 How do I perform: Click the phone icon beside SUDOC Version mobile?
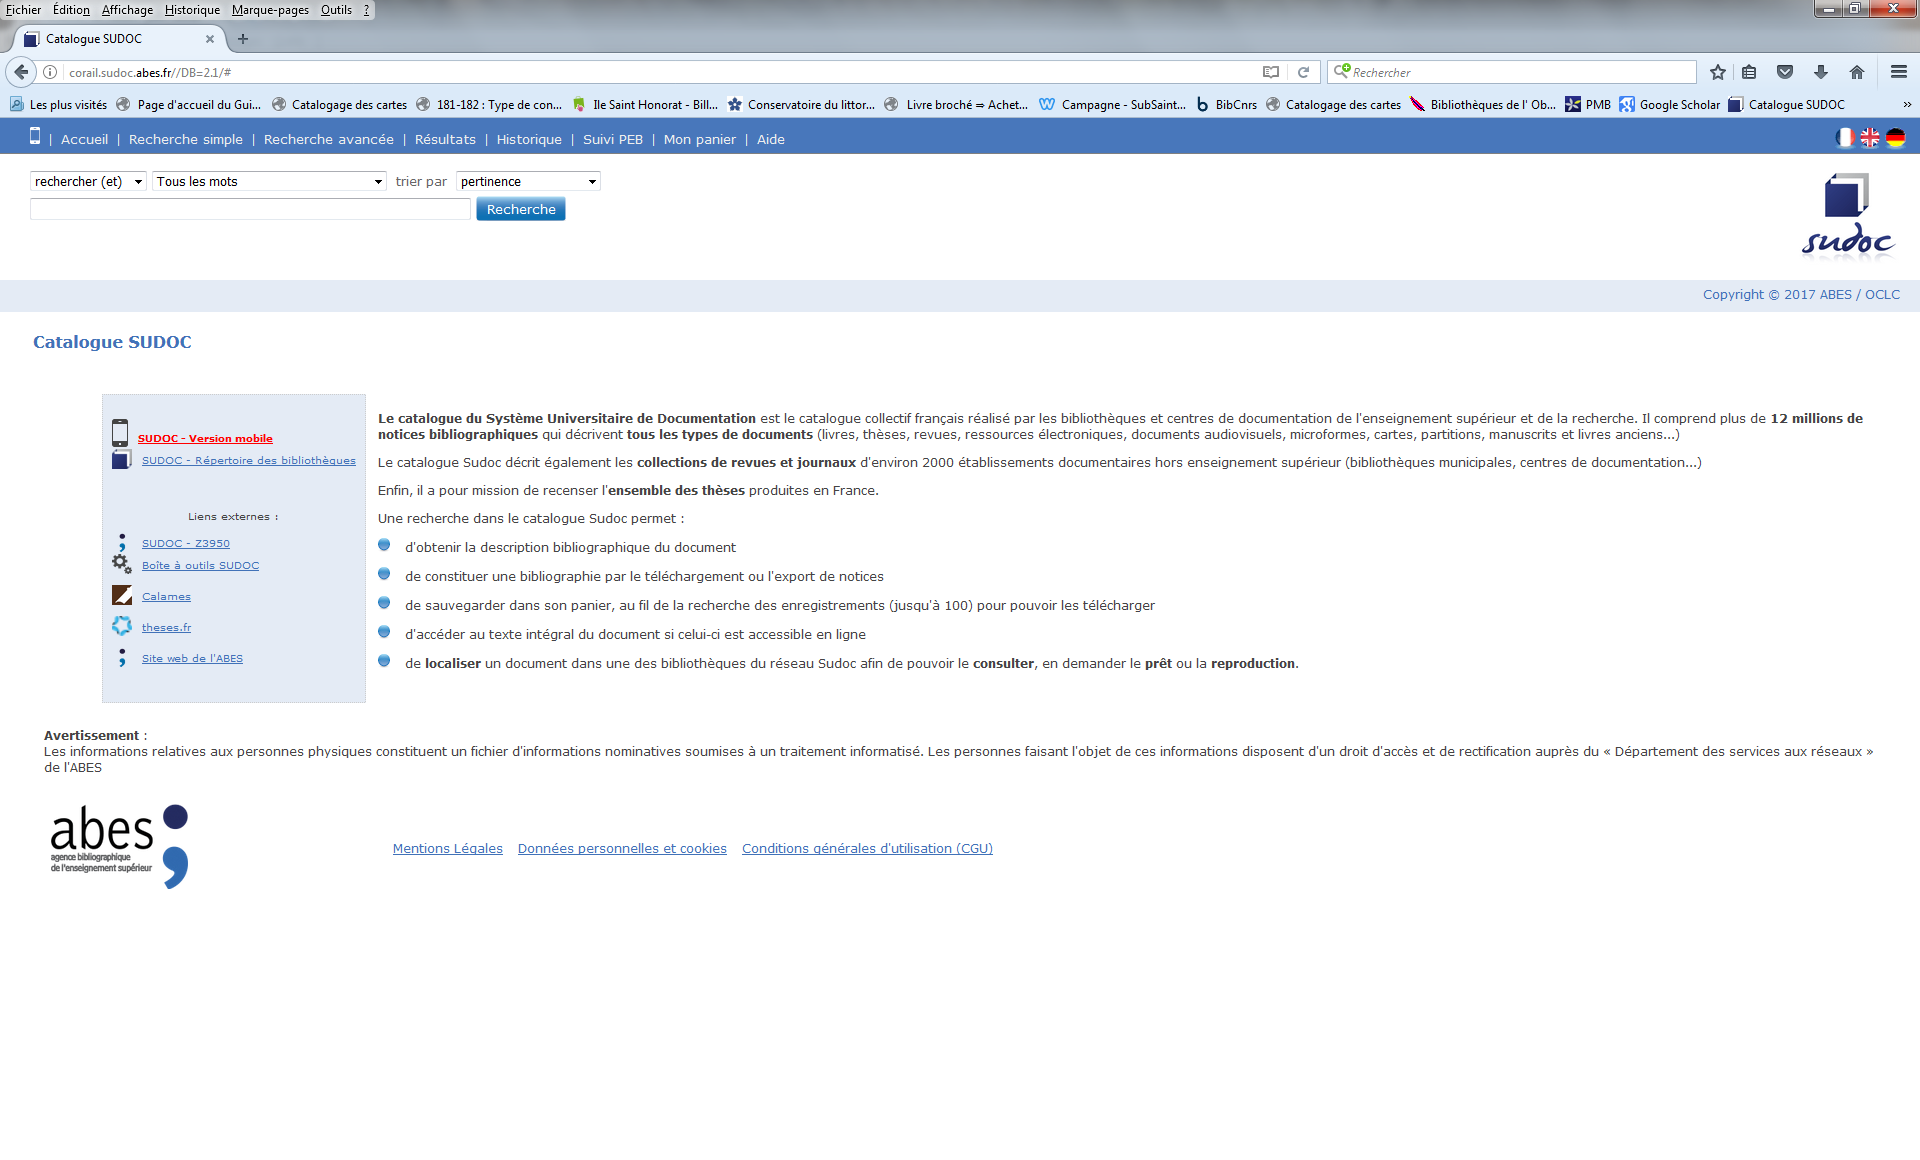pos(120,433)
